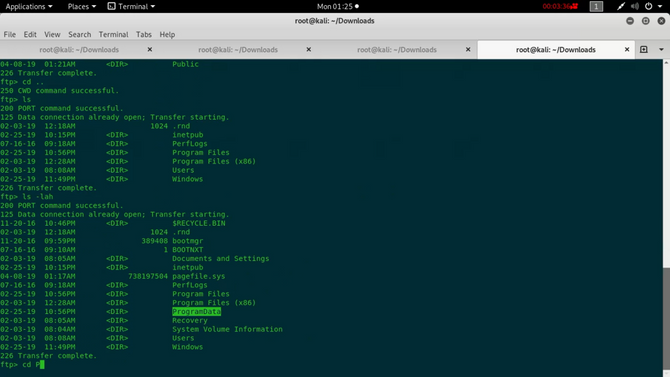Click the window title root@kali: ~/Downloads
This screenshot has height=377, width=670.
coord(335,21)
